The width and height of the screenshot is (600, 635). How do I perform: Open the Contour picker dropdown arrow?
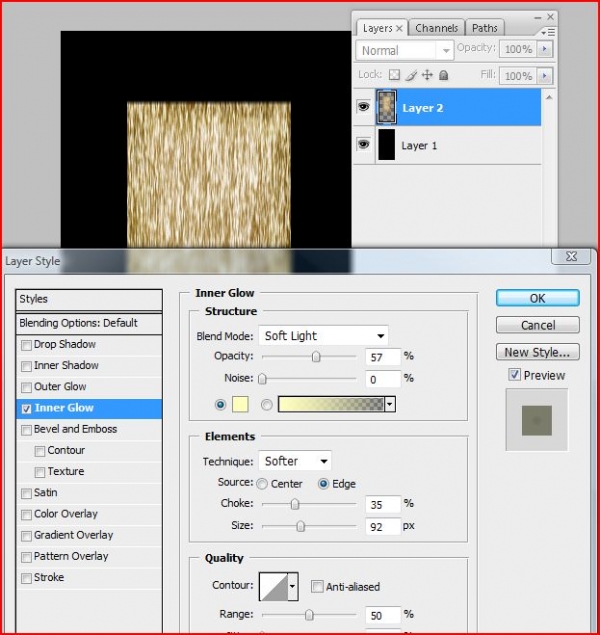click(293, 586)
